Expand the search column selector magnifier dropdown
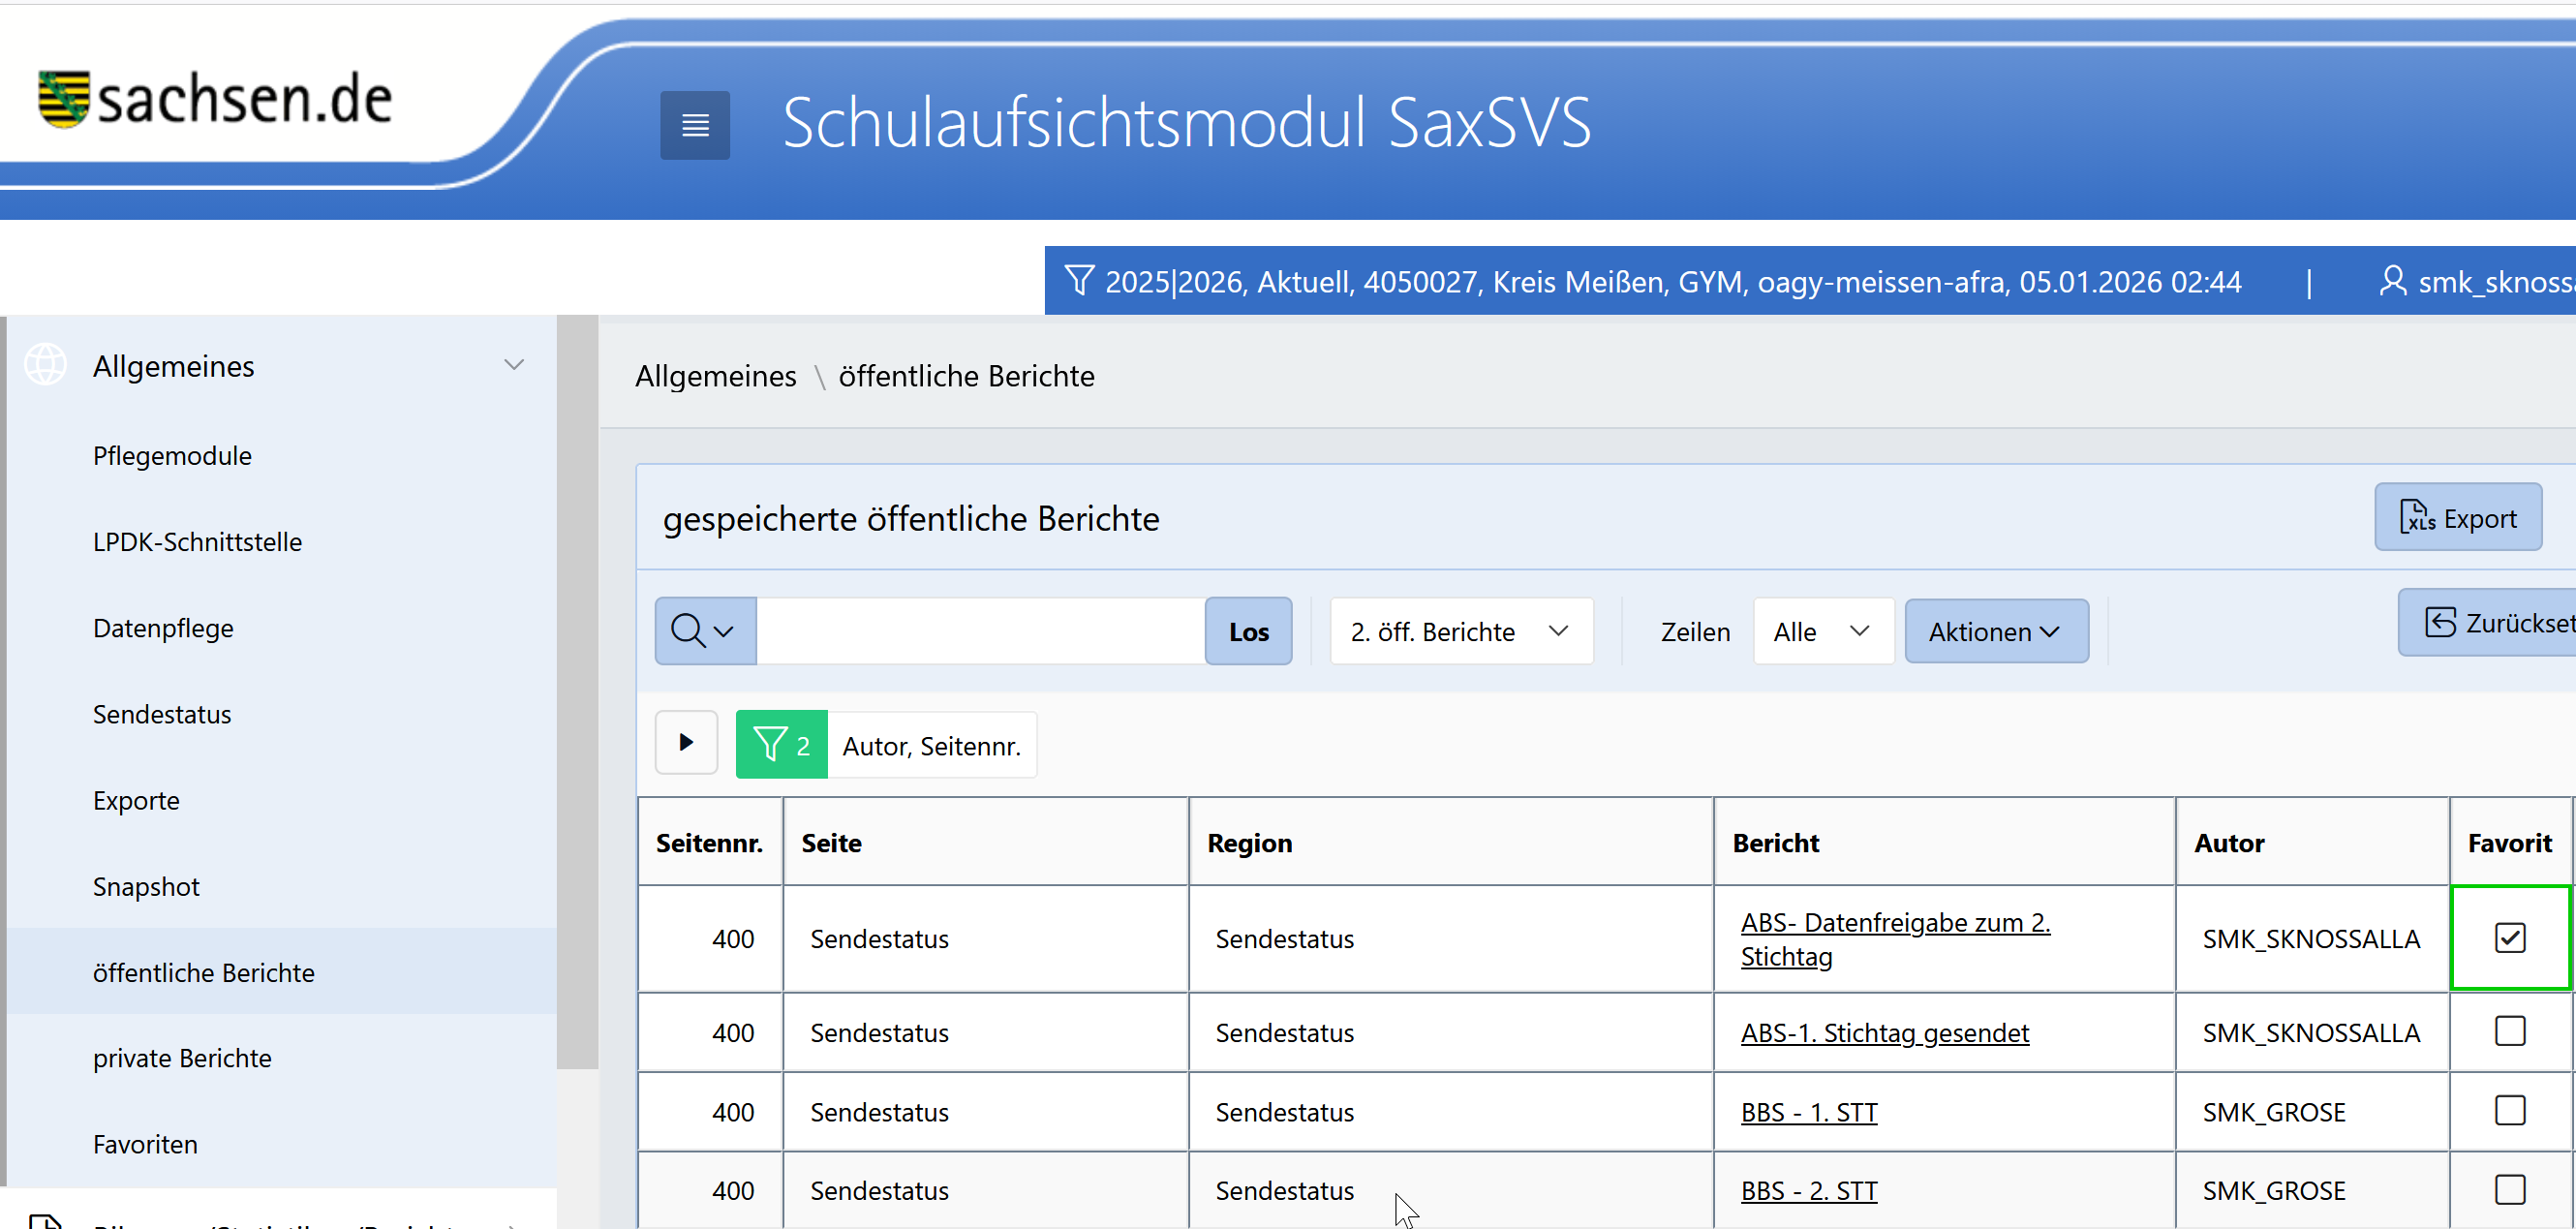The width and height of the screenshot is (2576, 1229). [704, 632]
